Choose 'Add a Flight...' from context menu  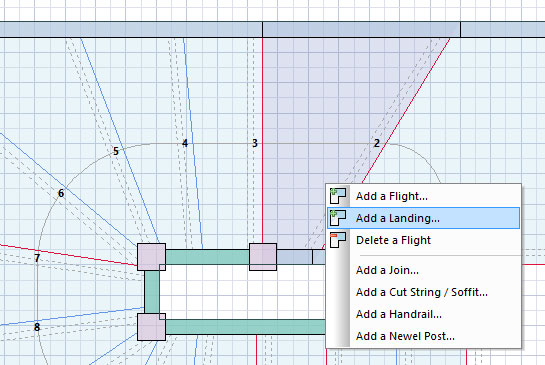click(423, 196)
